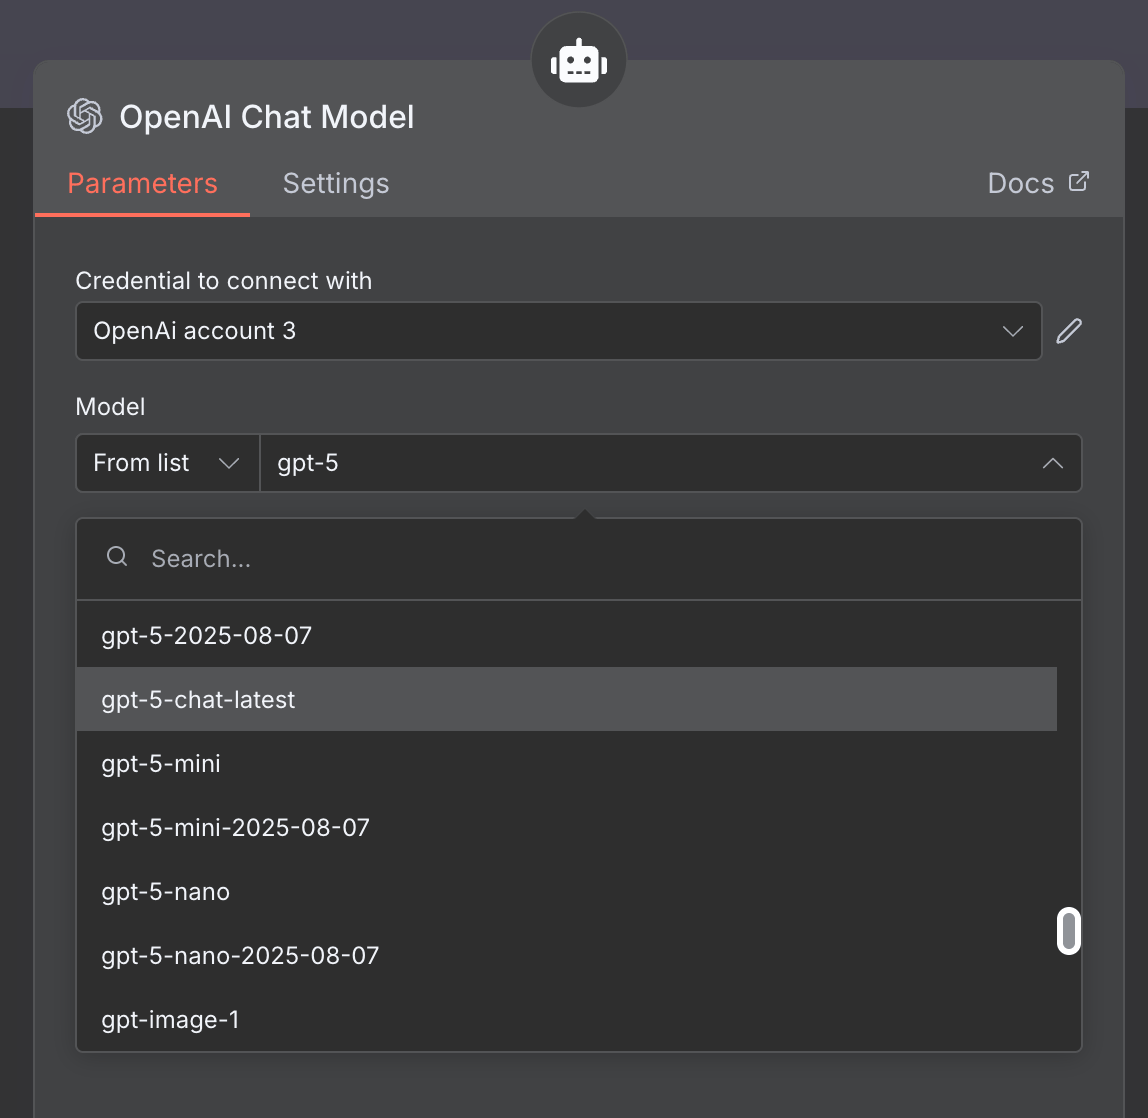
Task: Focus the model Search field
Action: tap(600, 558)
